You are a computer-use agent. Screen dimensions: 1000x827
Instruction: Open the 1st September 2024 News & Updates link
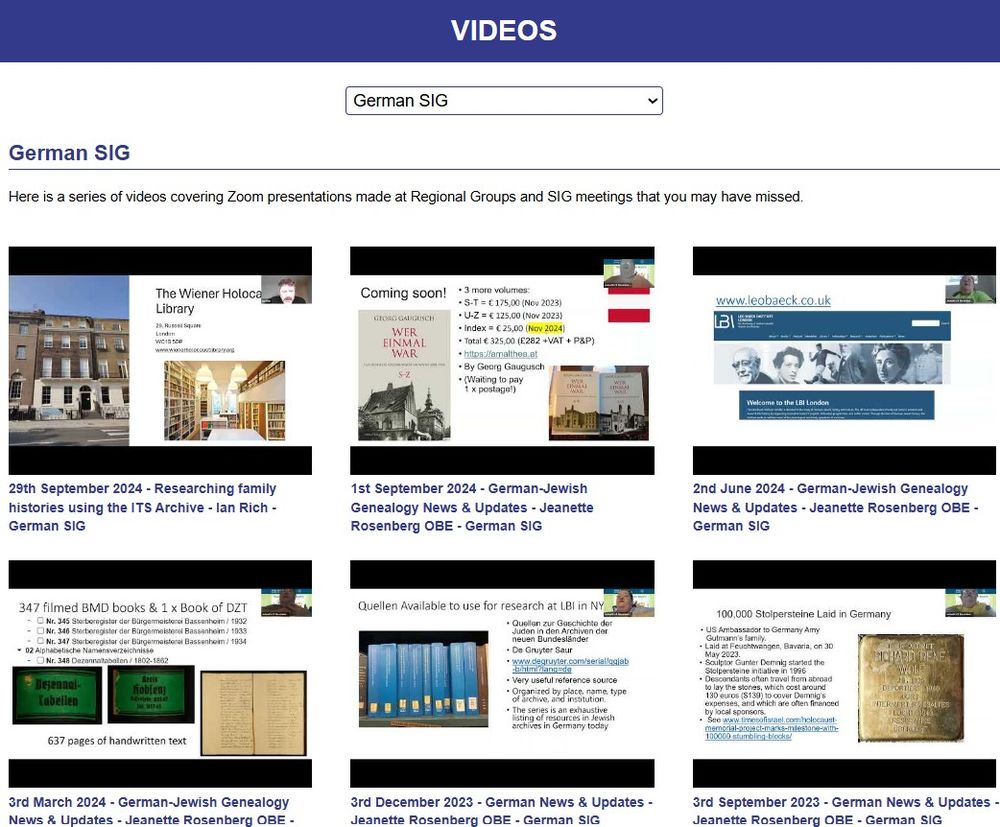472,507
